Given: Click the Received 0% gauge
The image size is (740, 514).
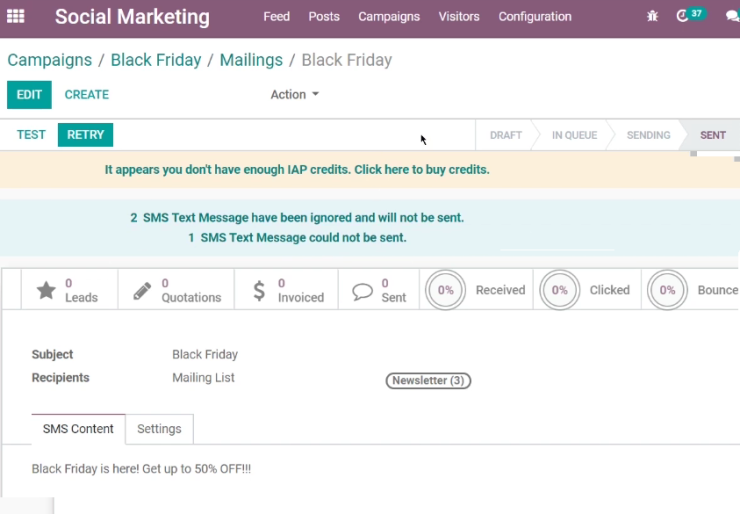Looking at the screenshot, I should [x=476, y=290].
